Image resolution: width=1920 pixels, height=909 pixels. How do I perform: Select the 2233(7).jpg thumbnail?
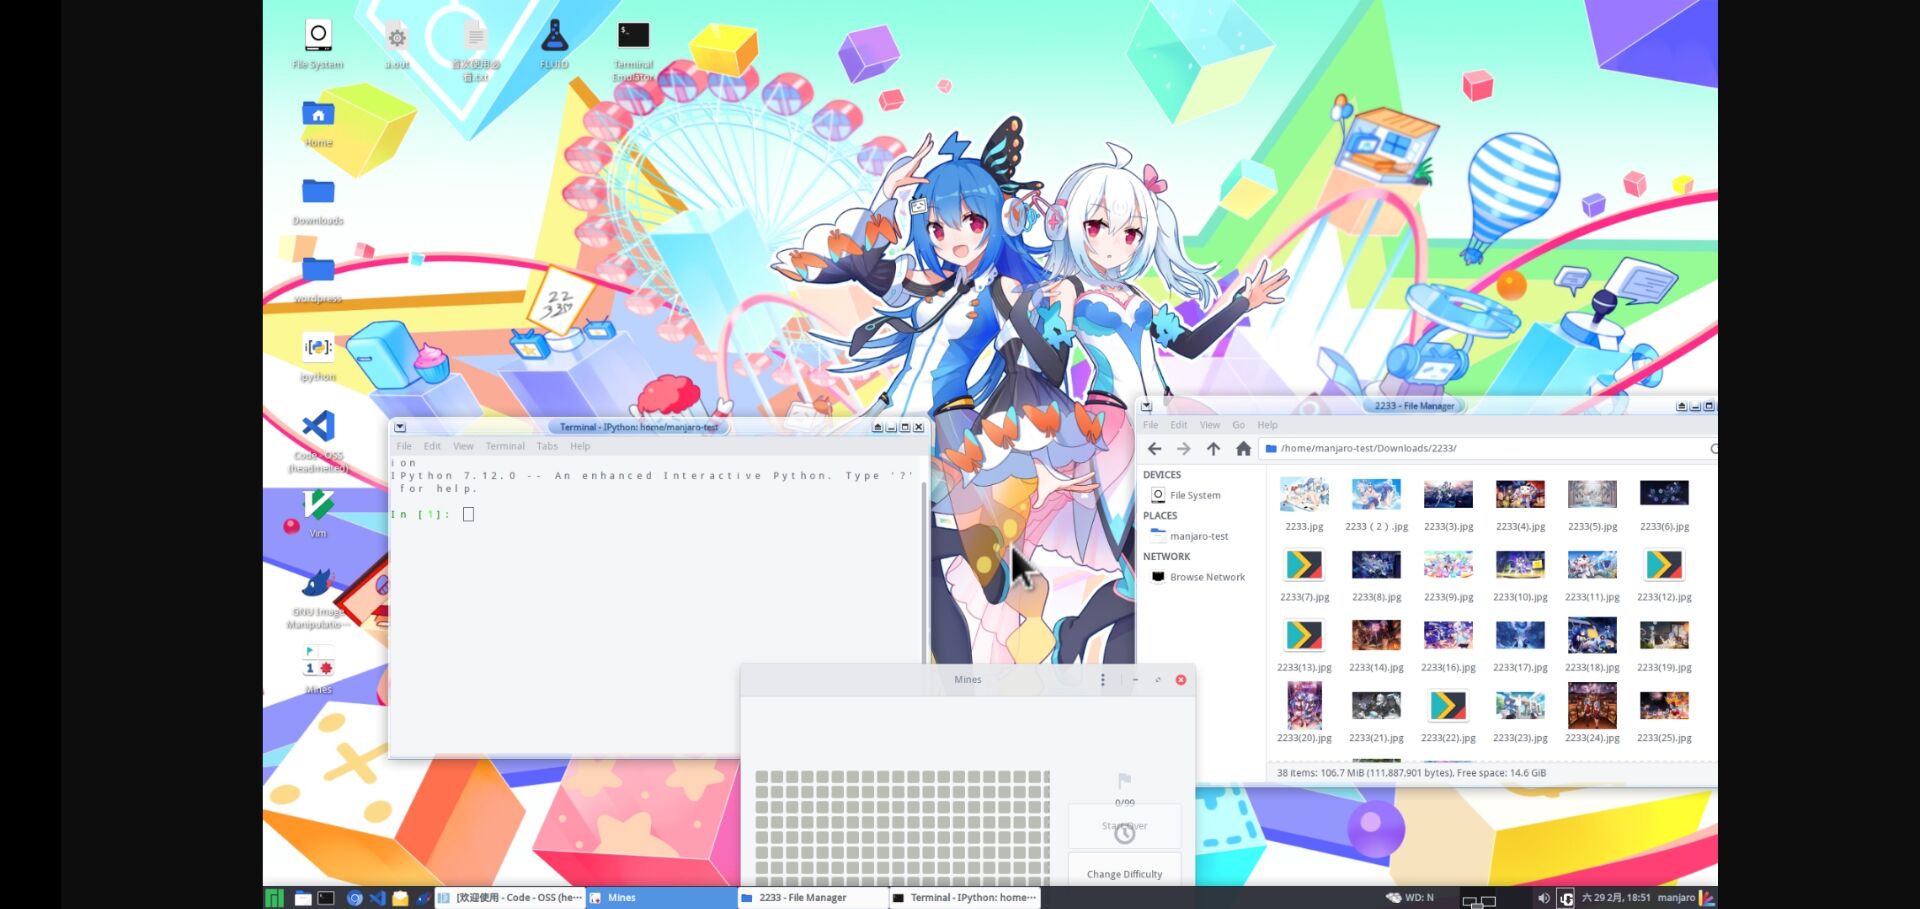pos(1304,565)
